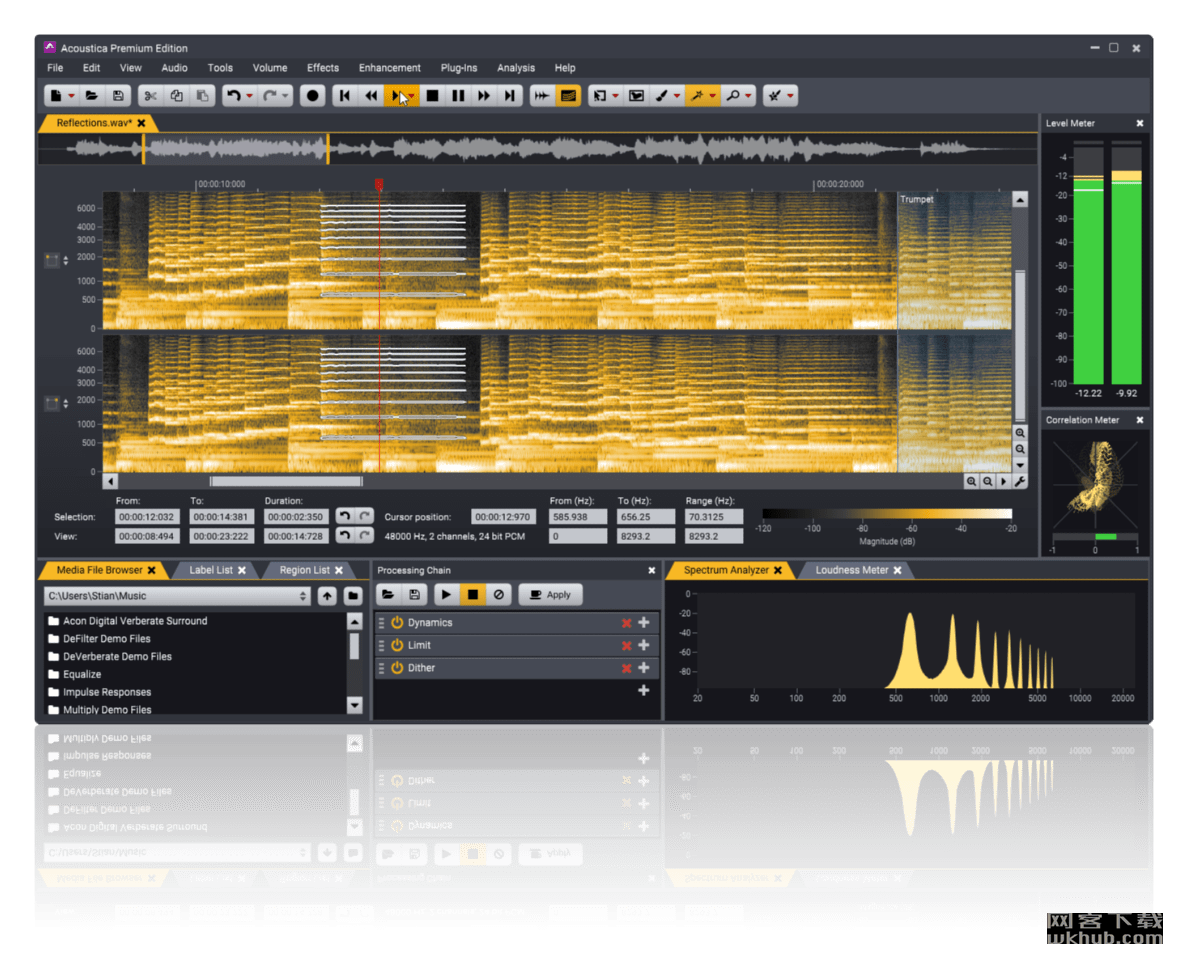Go up one folder level

click(327, 596)
